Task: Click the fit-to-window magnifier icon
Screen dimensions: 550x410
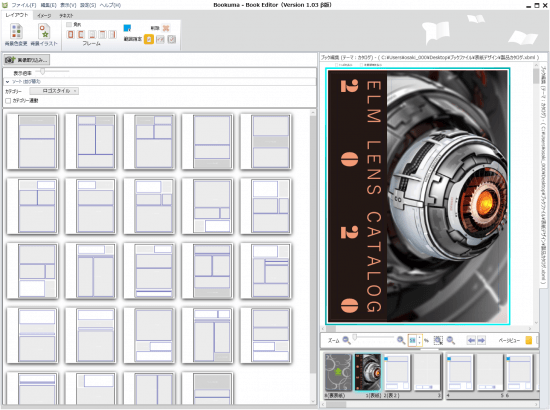Action: [x=451, y=340]
